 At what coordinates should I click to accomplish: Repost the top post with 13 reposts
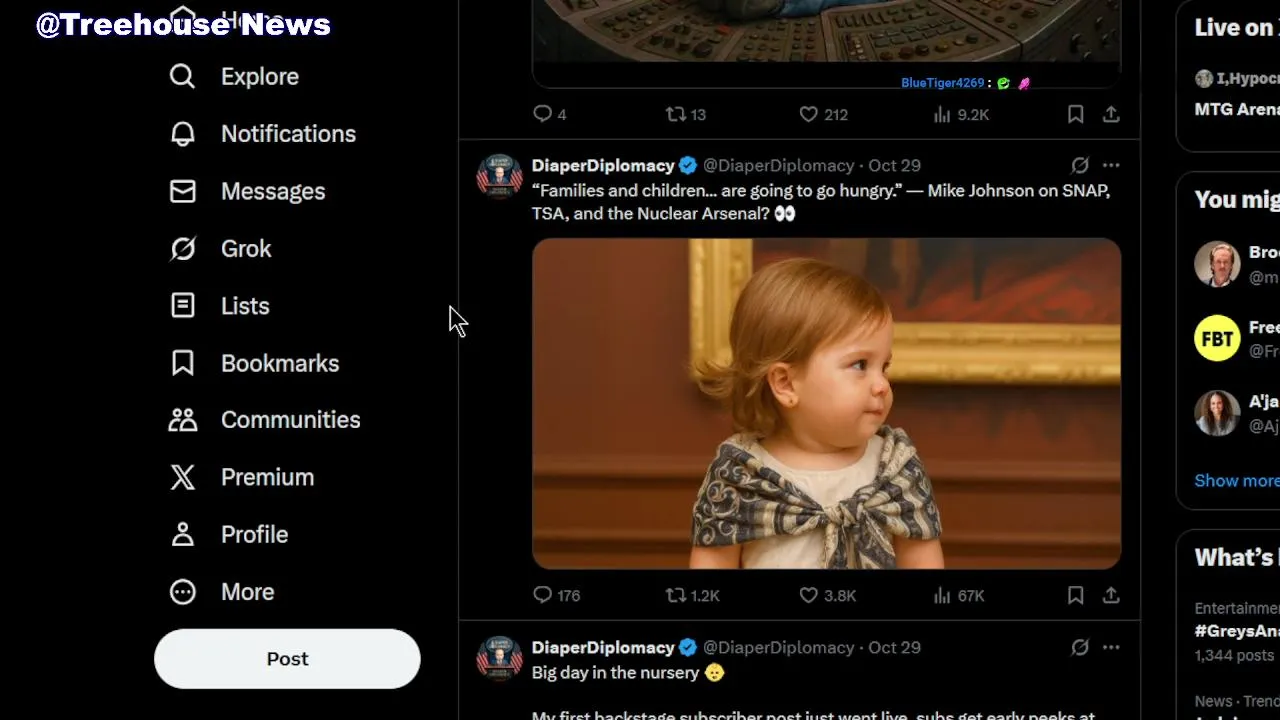click(x=677, y=115)
